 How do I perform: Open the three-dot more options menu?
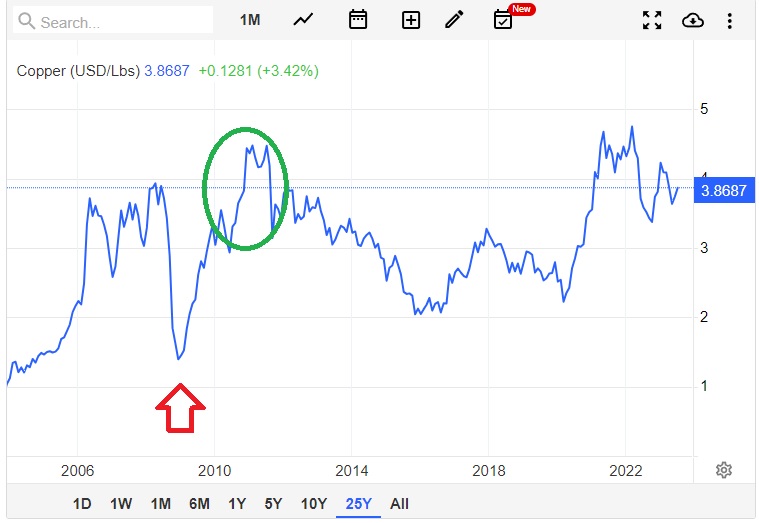click(730, 20)
